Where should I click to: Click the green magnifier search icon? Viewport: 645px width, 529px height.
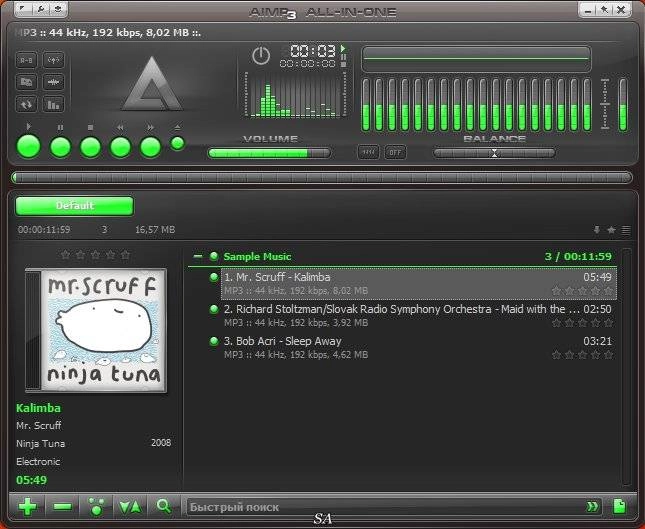click(x=164, y=506)
